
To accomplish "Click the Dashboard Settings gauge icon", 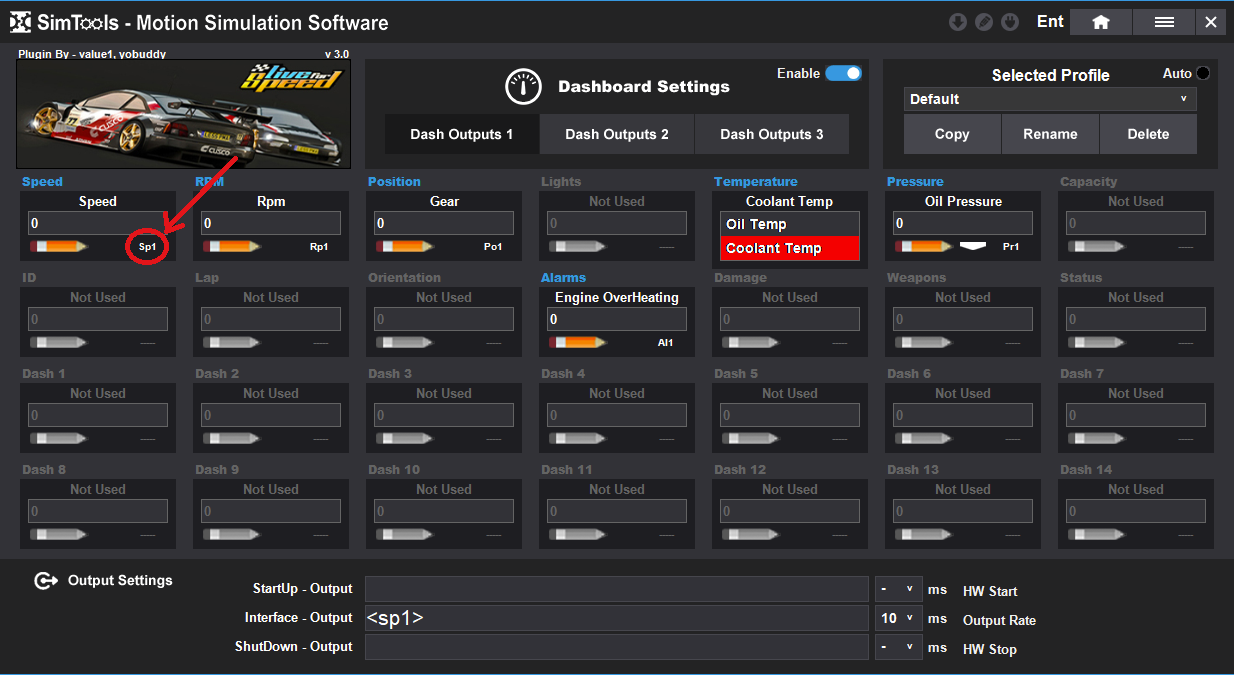I will (x=524, y=87).
